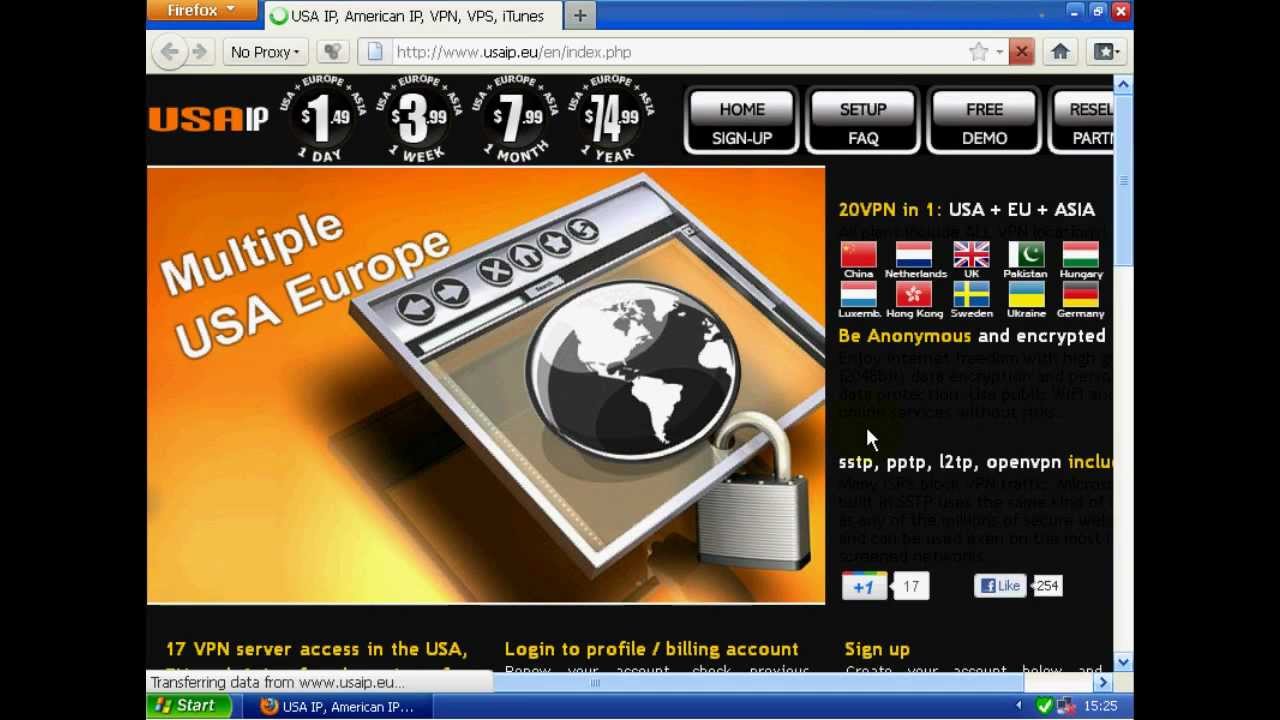Click the Netherlands flag icon
Viewport: 1280px width, 720px height.
[x=914, y=254]
